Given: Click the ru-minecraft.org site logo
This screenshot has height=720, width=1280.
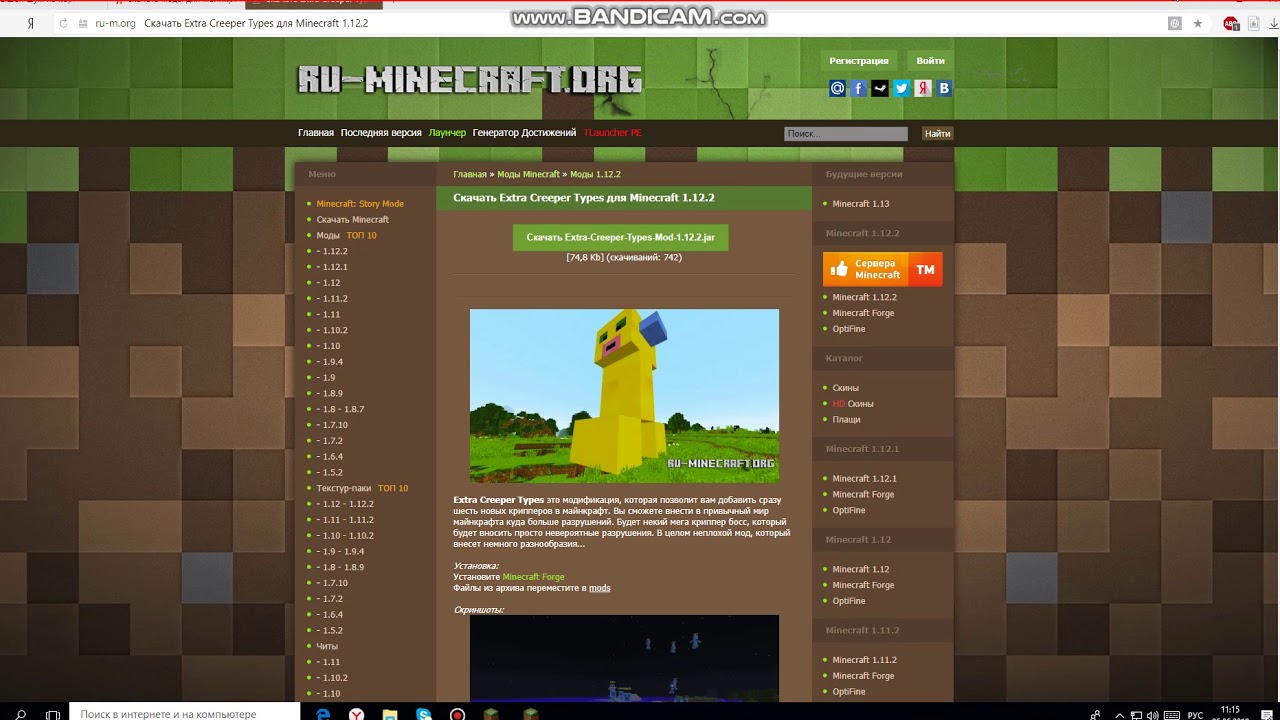Looking at the screenshot, I should coord(470,80).
